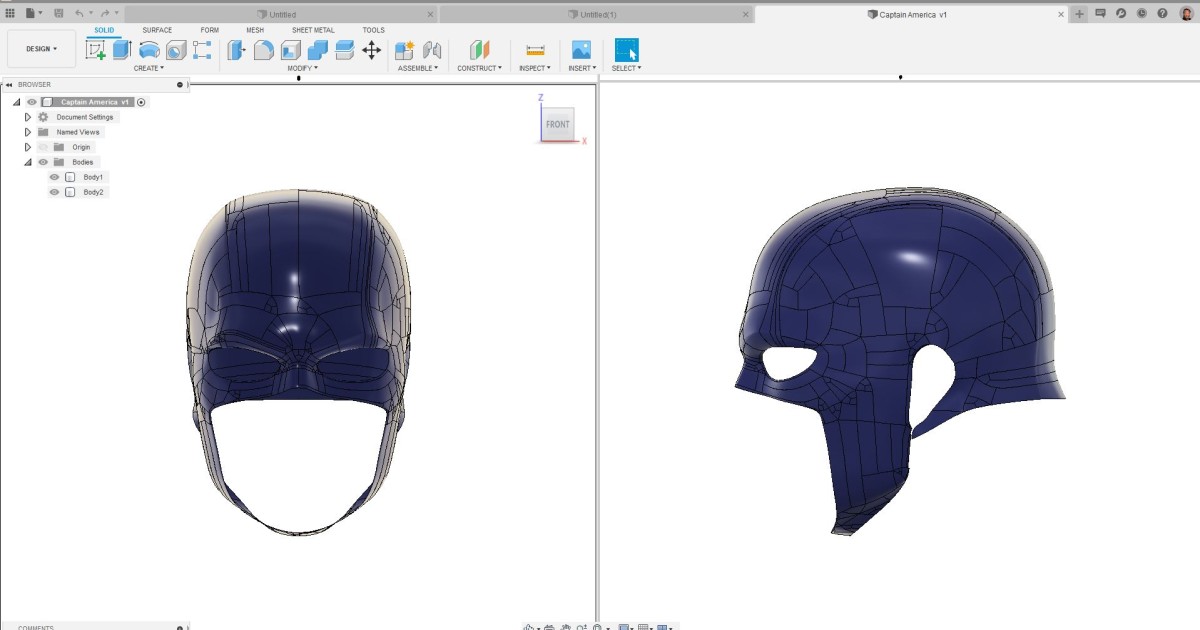Open the CREATE dropdown menu

click(148, 68)
